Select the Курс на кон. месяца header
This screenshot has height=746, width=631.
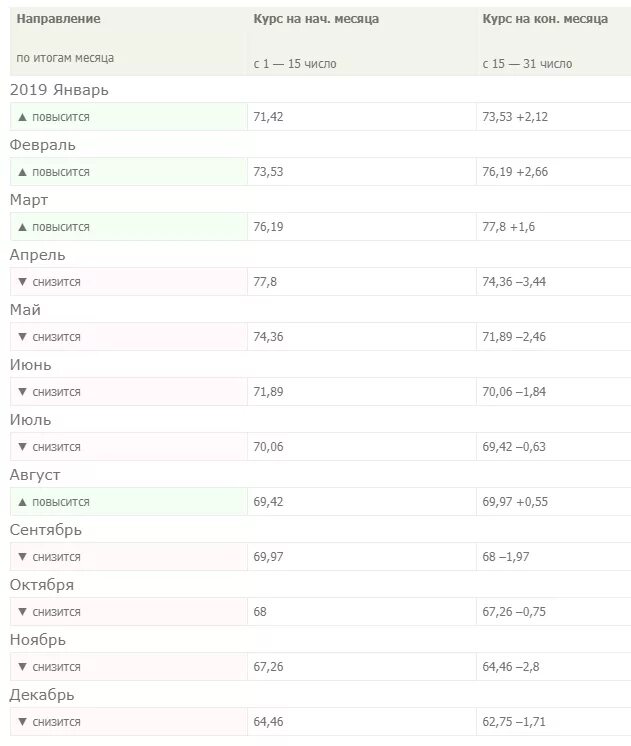(x=545, y=19)
